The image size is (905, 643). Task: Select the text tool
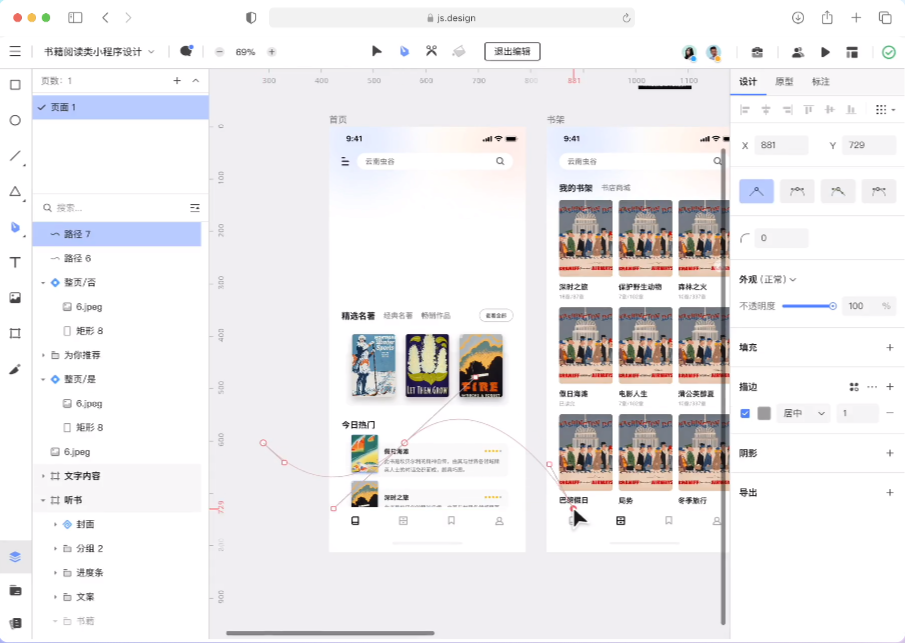[x=16, y=262]
